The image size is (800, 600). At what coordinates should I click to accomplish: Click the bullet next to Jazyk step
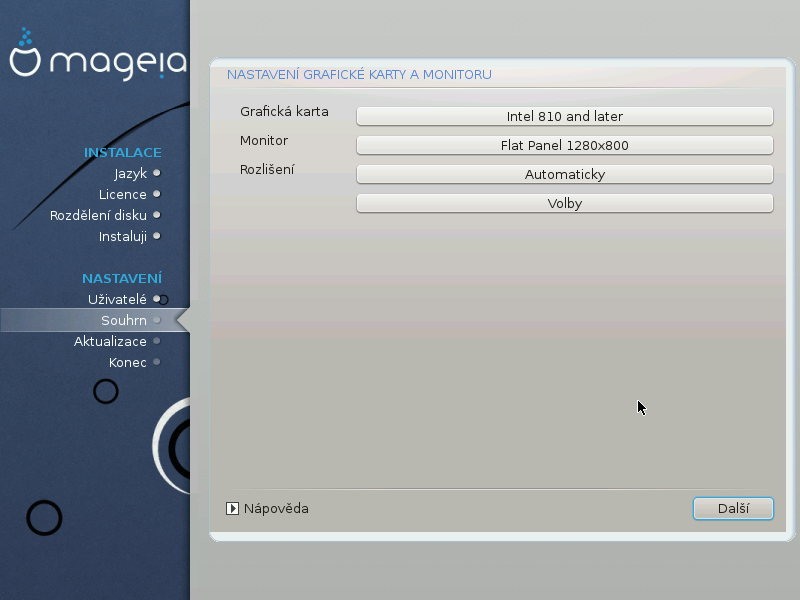click(x=156, y=173)
